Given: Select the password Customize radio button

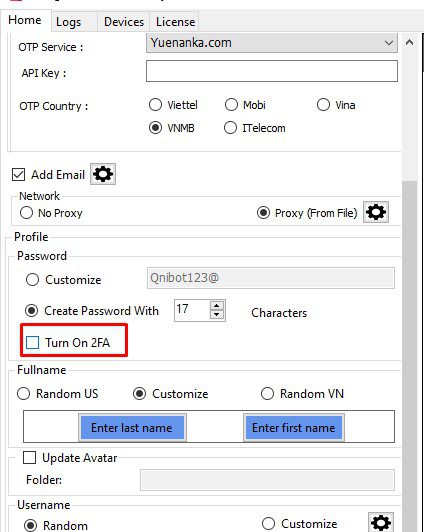Looking at the screenshot, I should click(x=32, y=280).
